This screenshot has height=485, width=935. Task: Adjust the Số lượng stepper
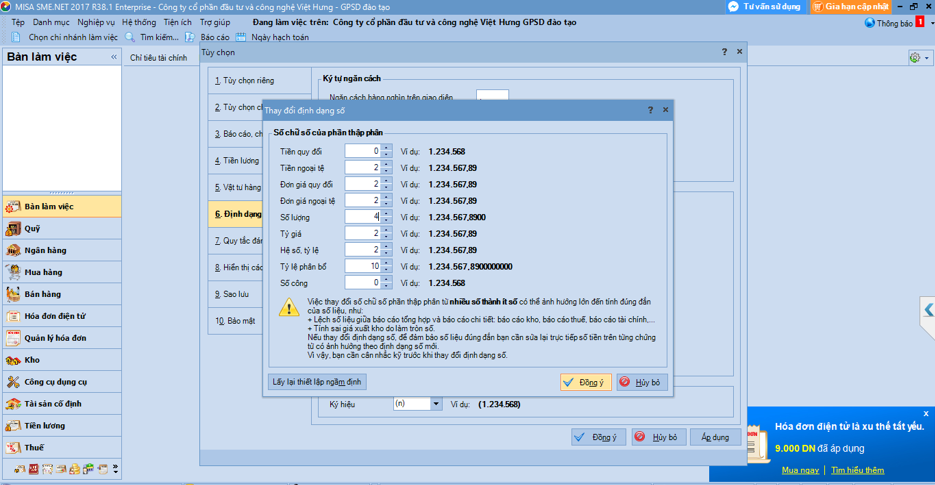tap(386, 217)
